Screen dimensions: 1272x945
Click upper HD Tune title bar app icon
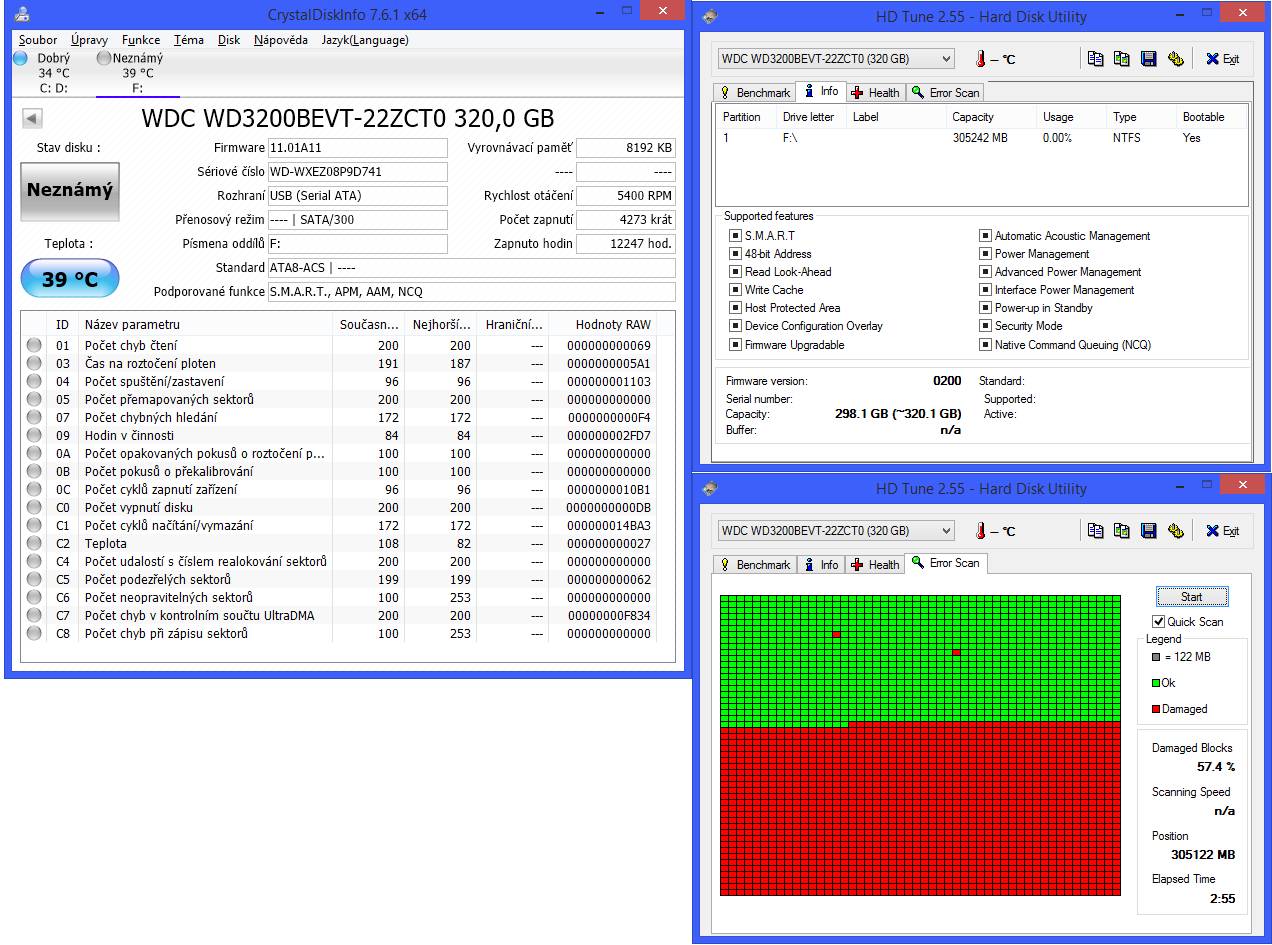(x=710, y=16)
